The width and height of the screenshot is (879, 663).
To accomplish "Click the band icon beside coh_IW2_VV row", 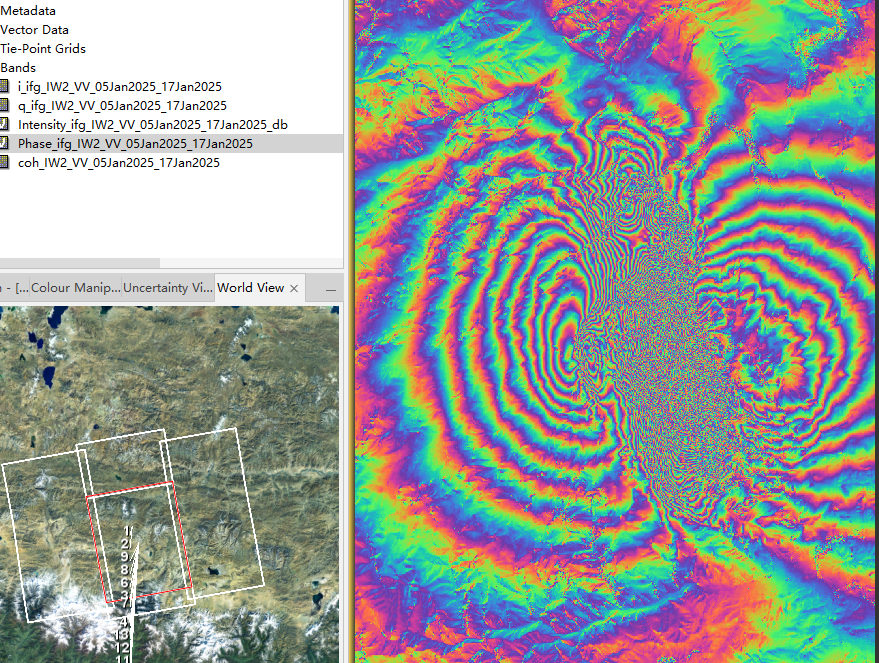I will 4,163.
